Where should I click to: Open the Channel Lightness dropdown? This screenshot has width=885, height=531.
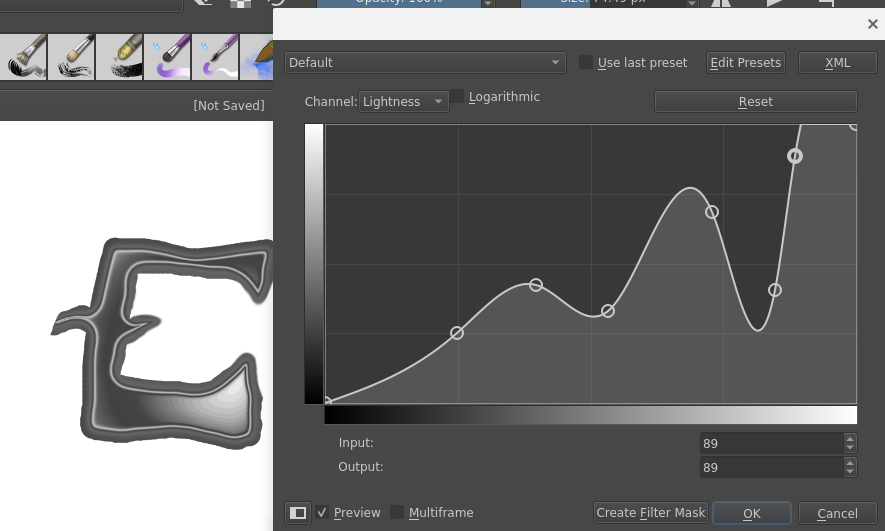404,102
